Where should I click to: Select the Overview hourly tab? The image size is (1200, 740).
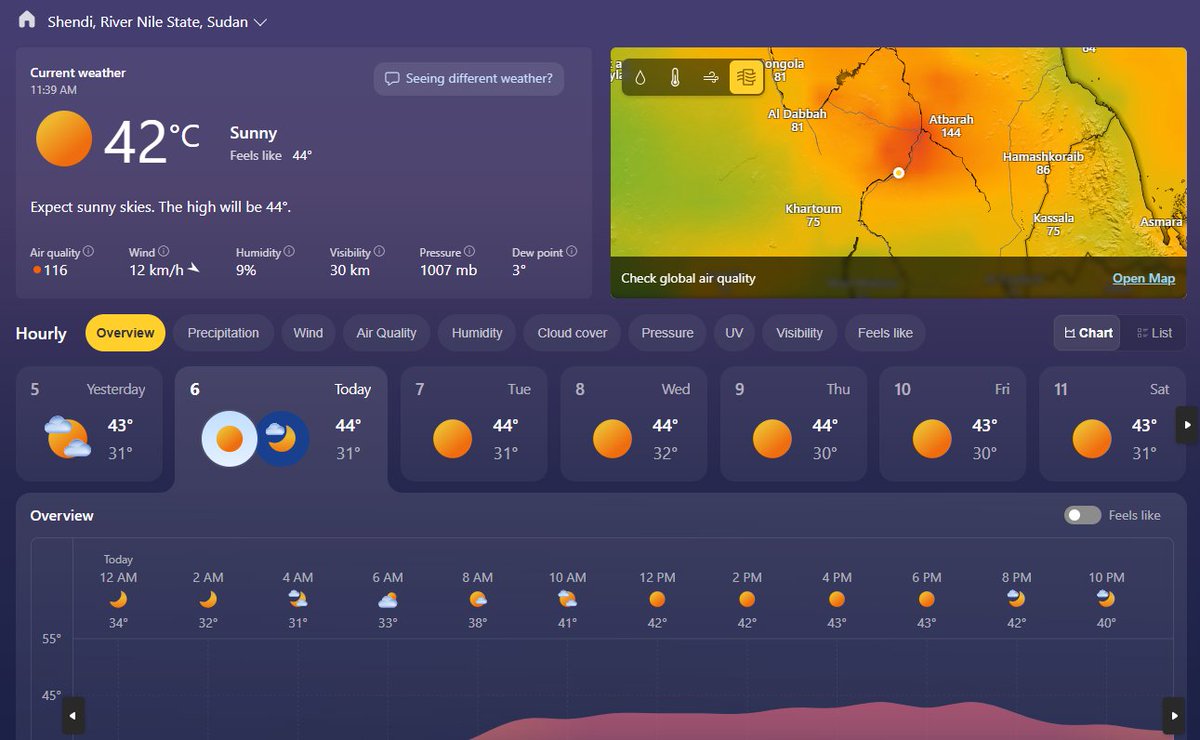[x=126, y=333]
